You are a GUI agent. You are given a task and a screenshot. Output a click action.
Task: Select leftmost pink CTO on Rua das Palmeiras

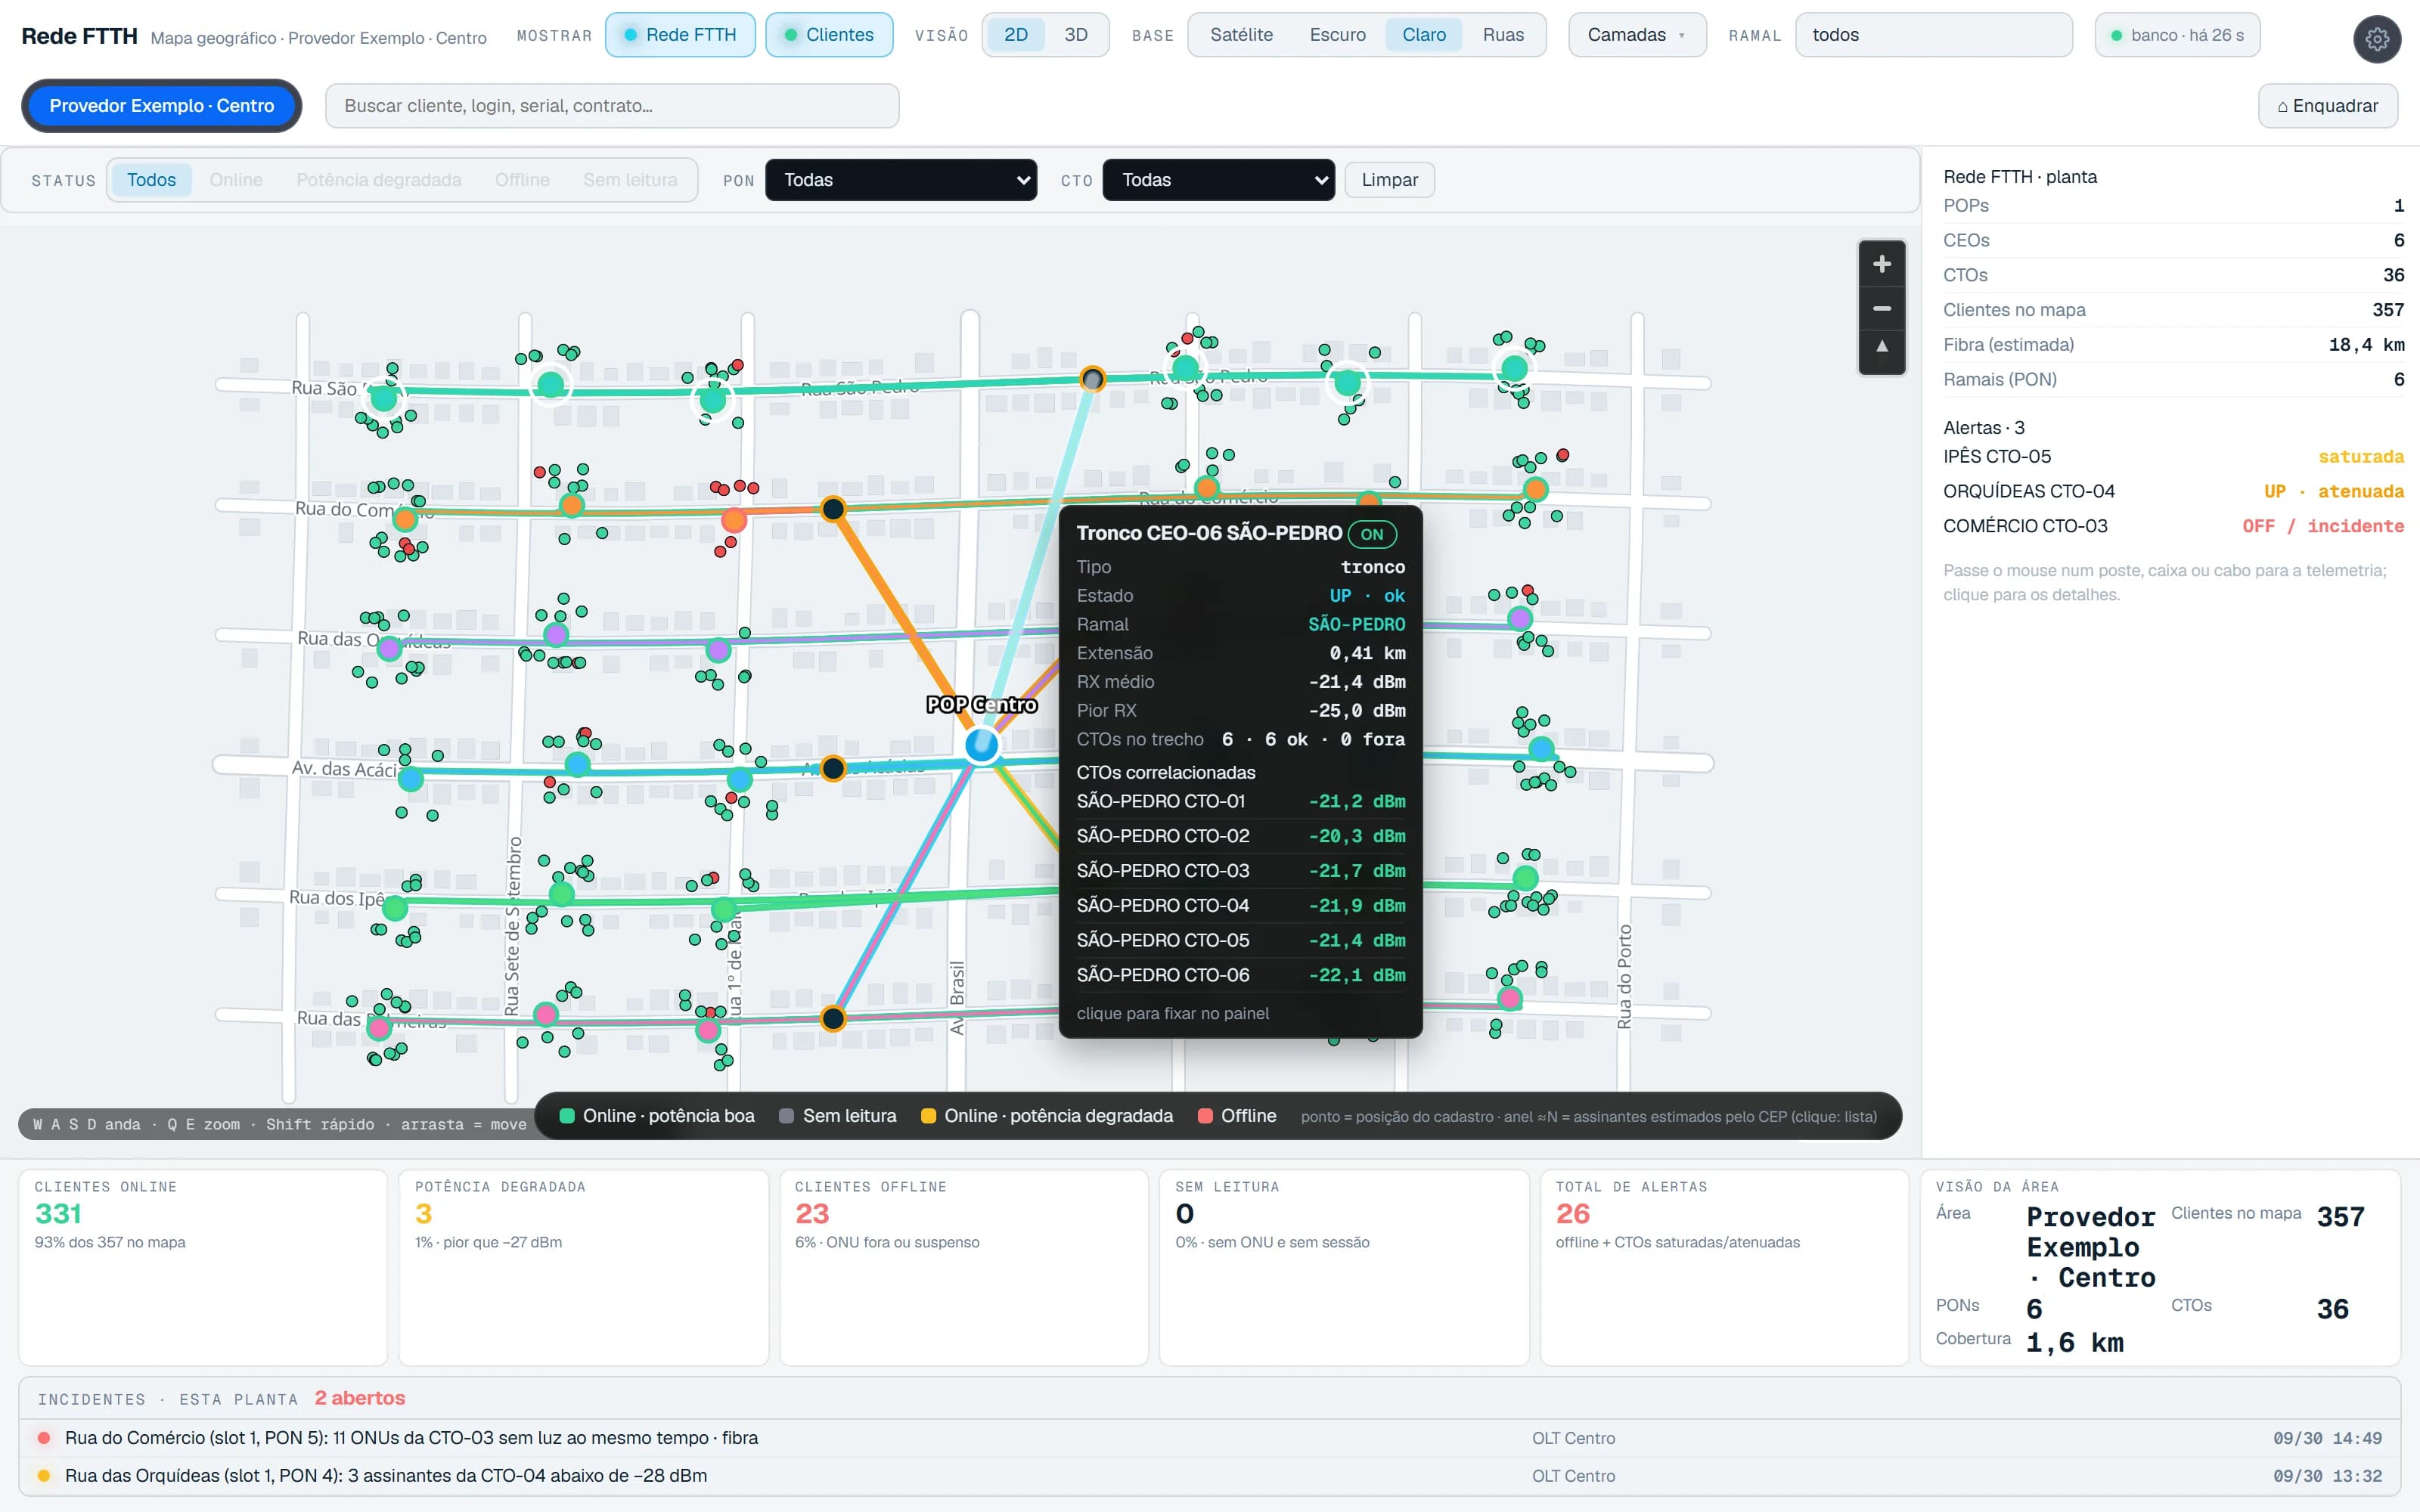(379, 1027)
